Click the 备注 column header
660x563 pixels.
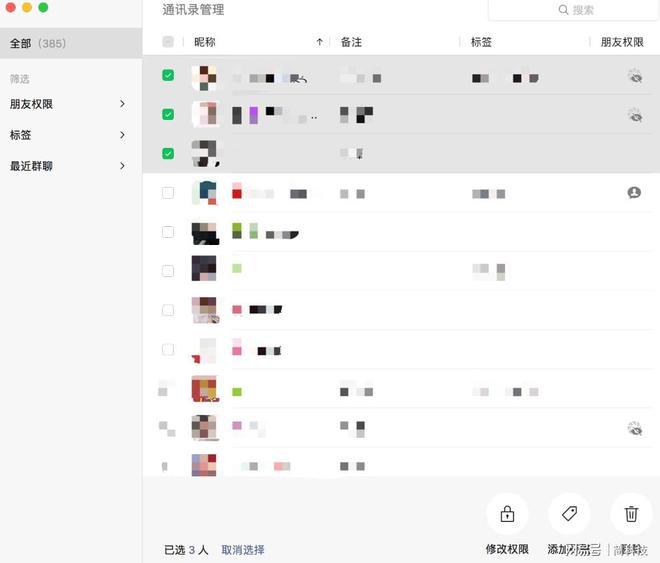351,42
